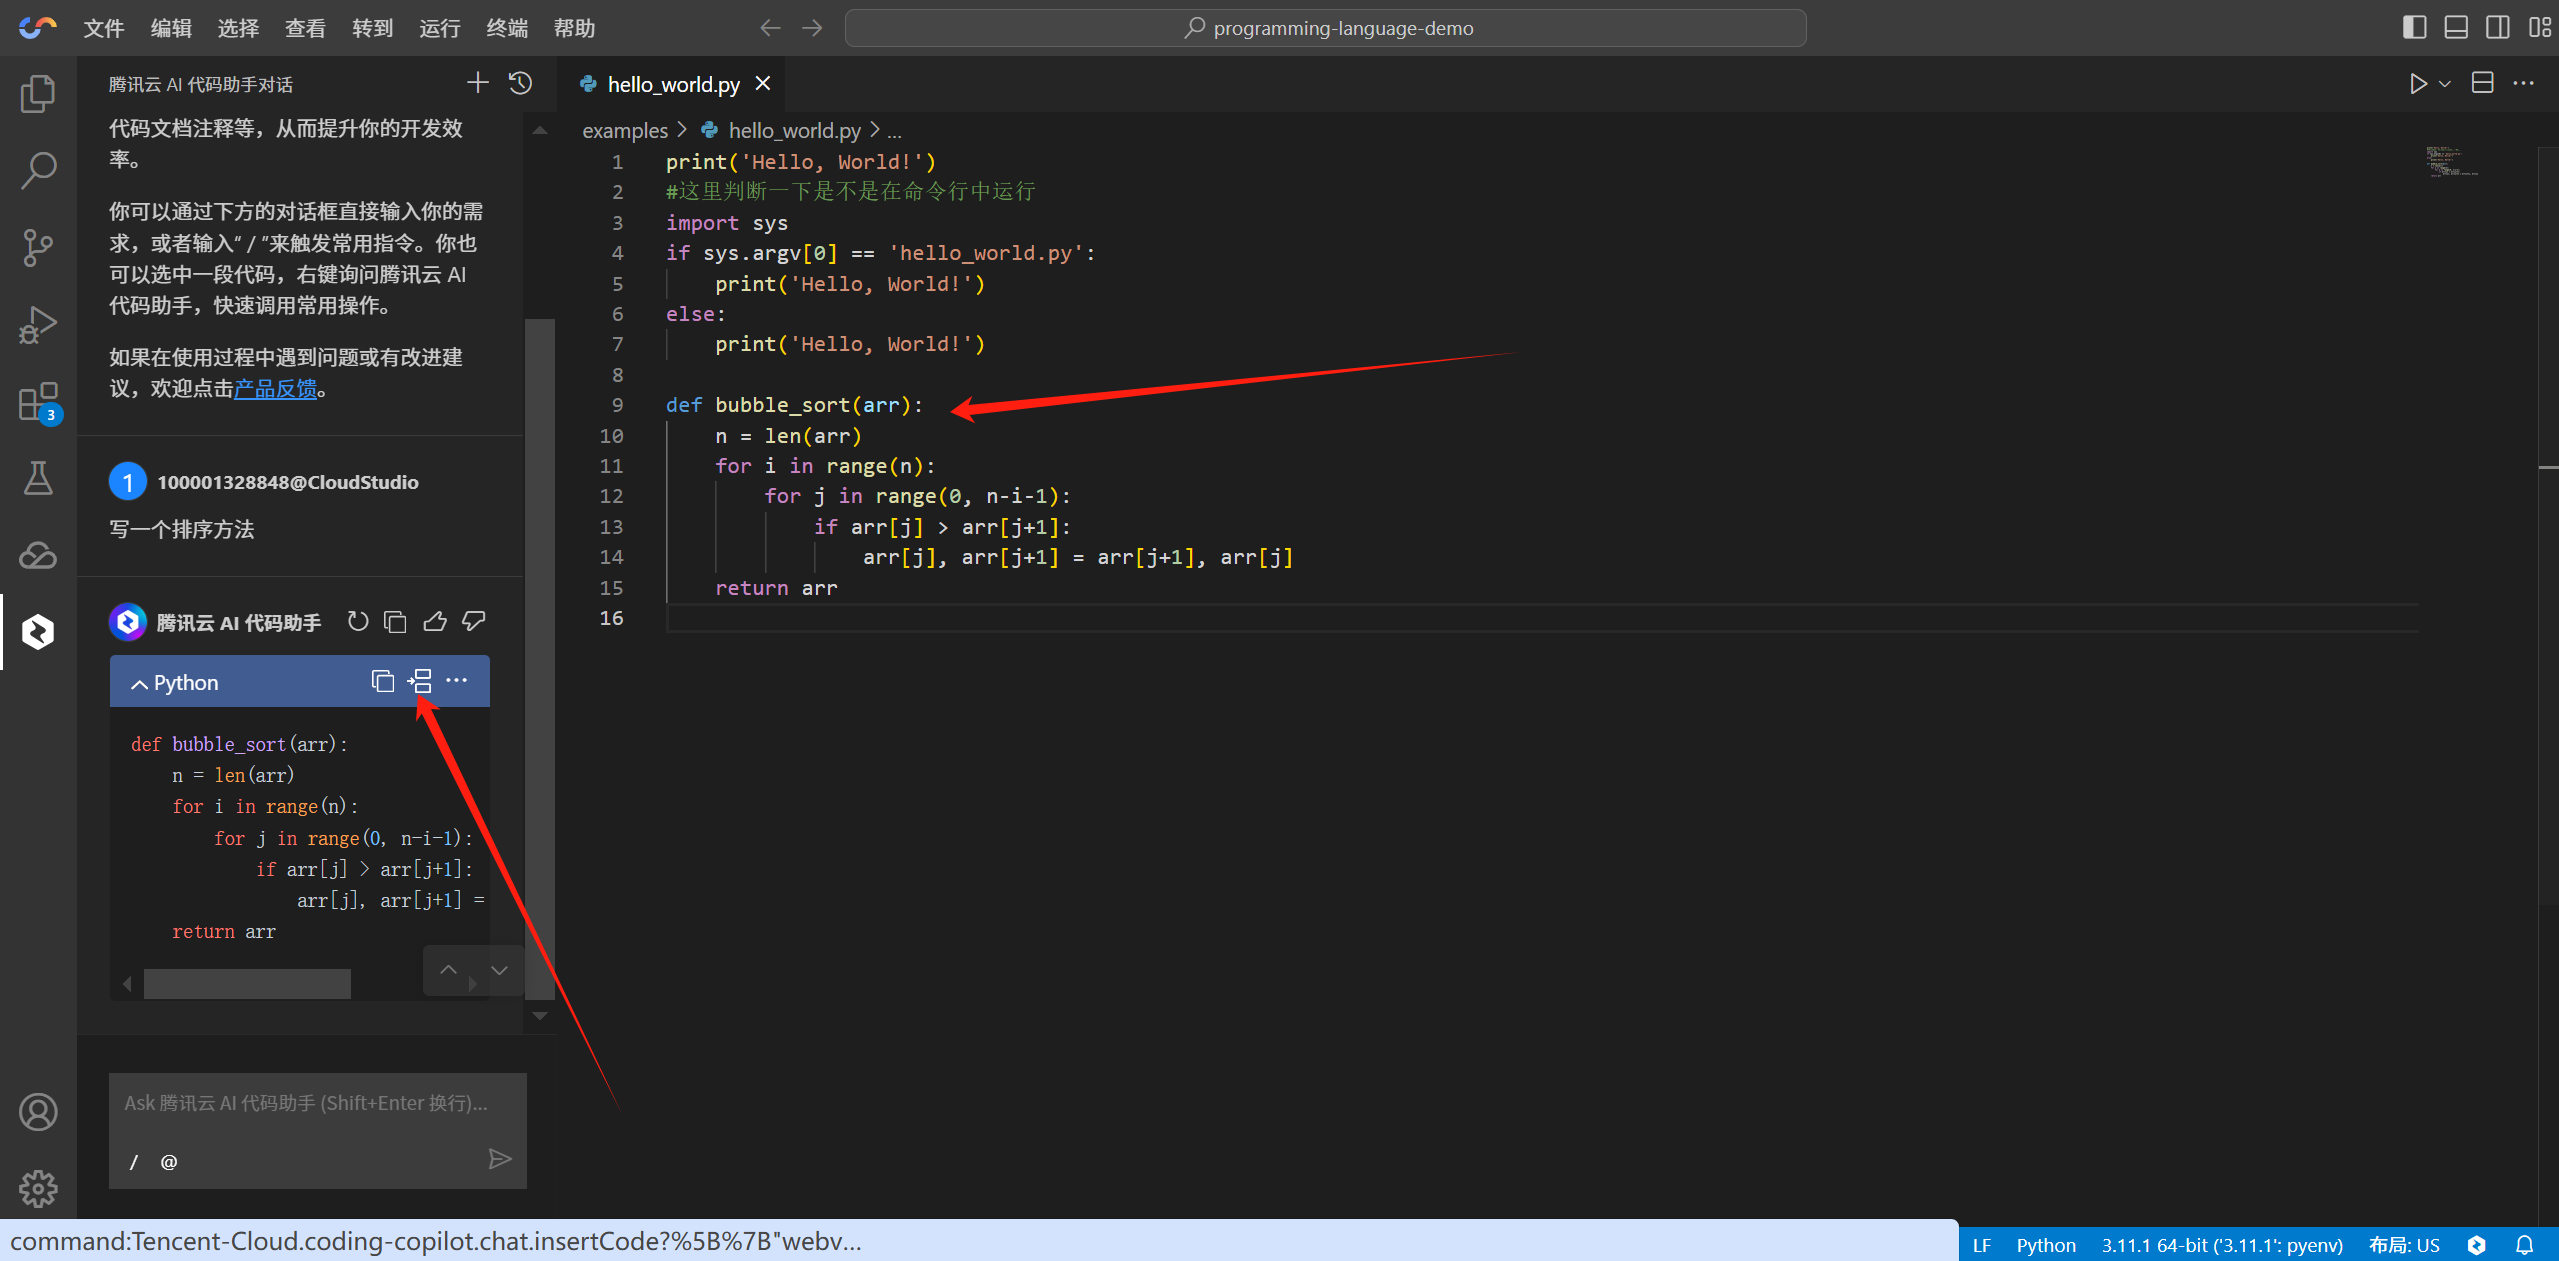The width and height of the screenshot is (2559, 1261).
Task: Open the Testing flask view
Action: (38, 479)
